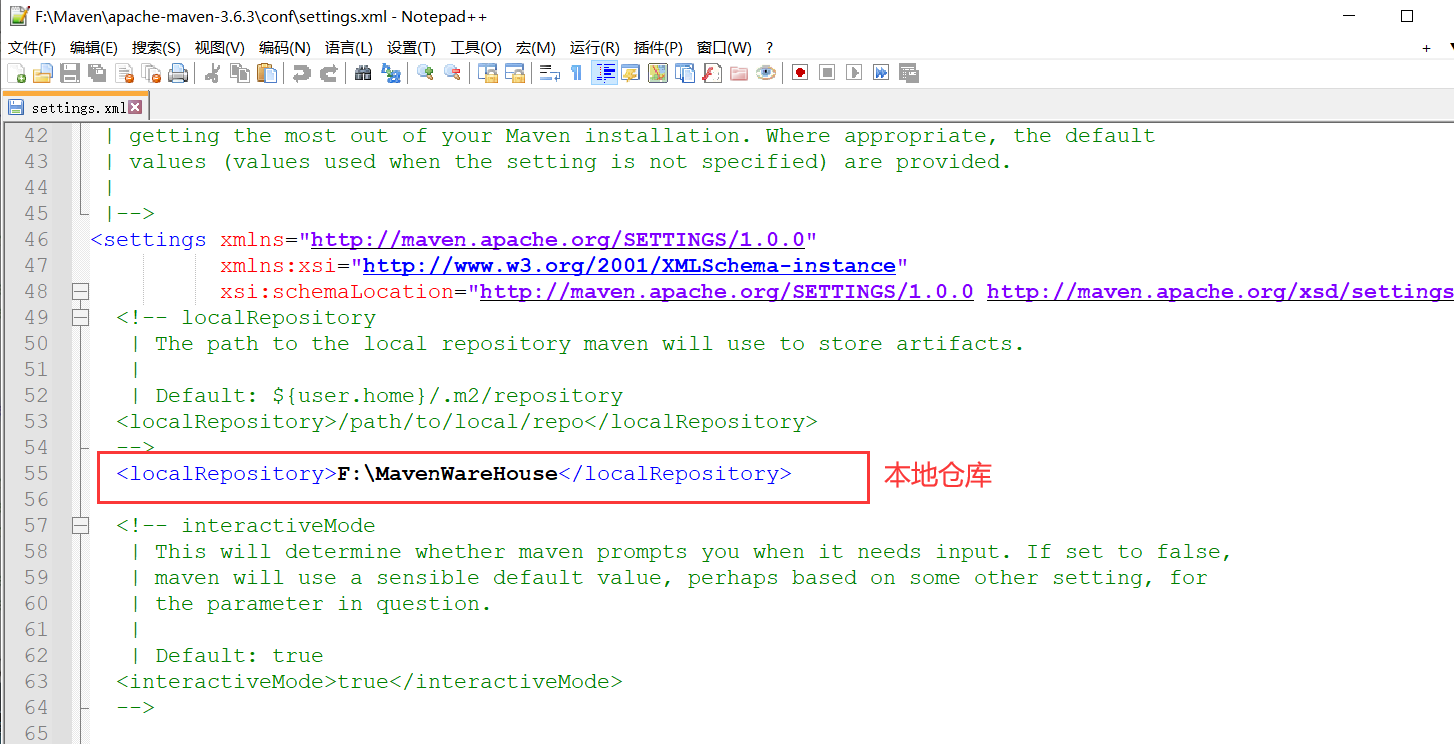Undo the last edit using the toolbar arrow
This screenshot has height=744, width=1454.
(x=301, y=73)
